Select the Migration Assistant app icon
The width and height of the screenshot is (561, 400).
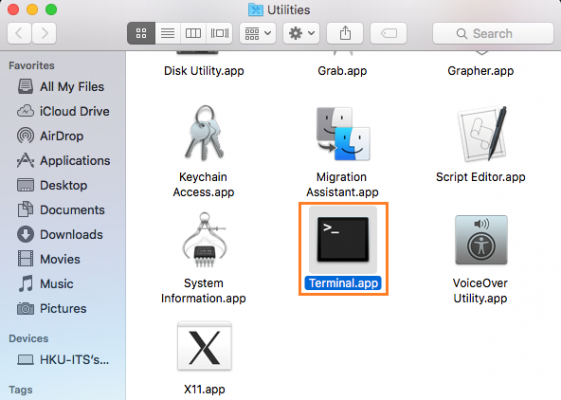[x=343, y=134]
